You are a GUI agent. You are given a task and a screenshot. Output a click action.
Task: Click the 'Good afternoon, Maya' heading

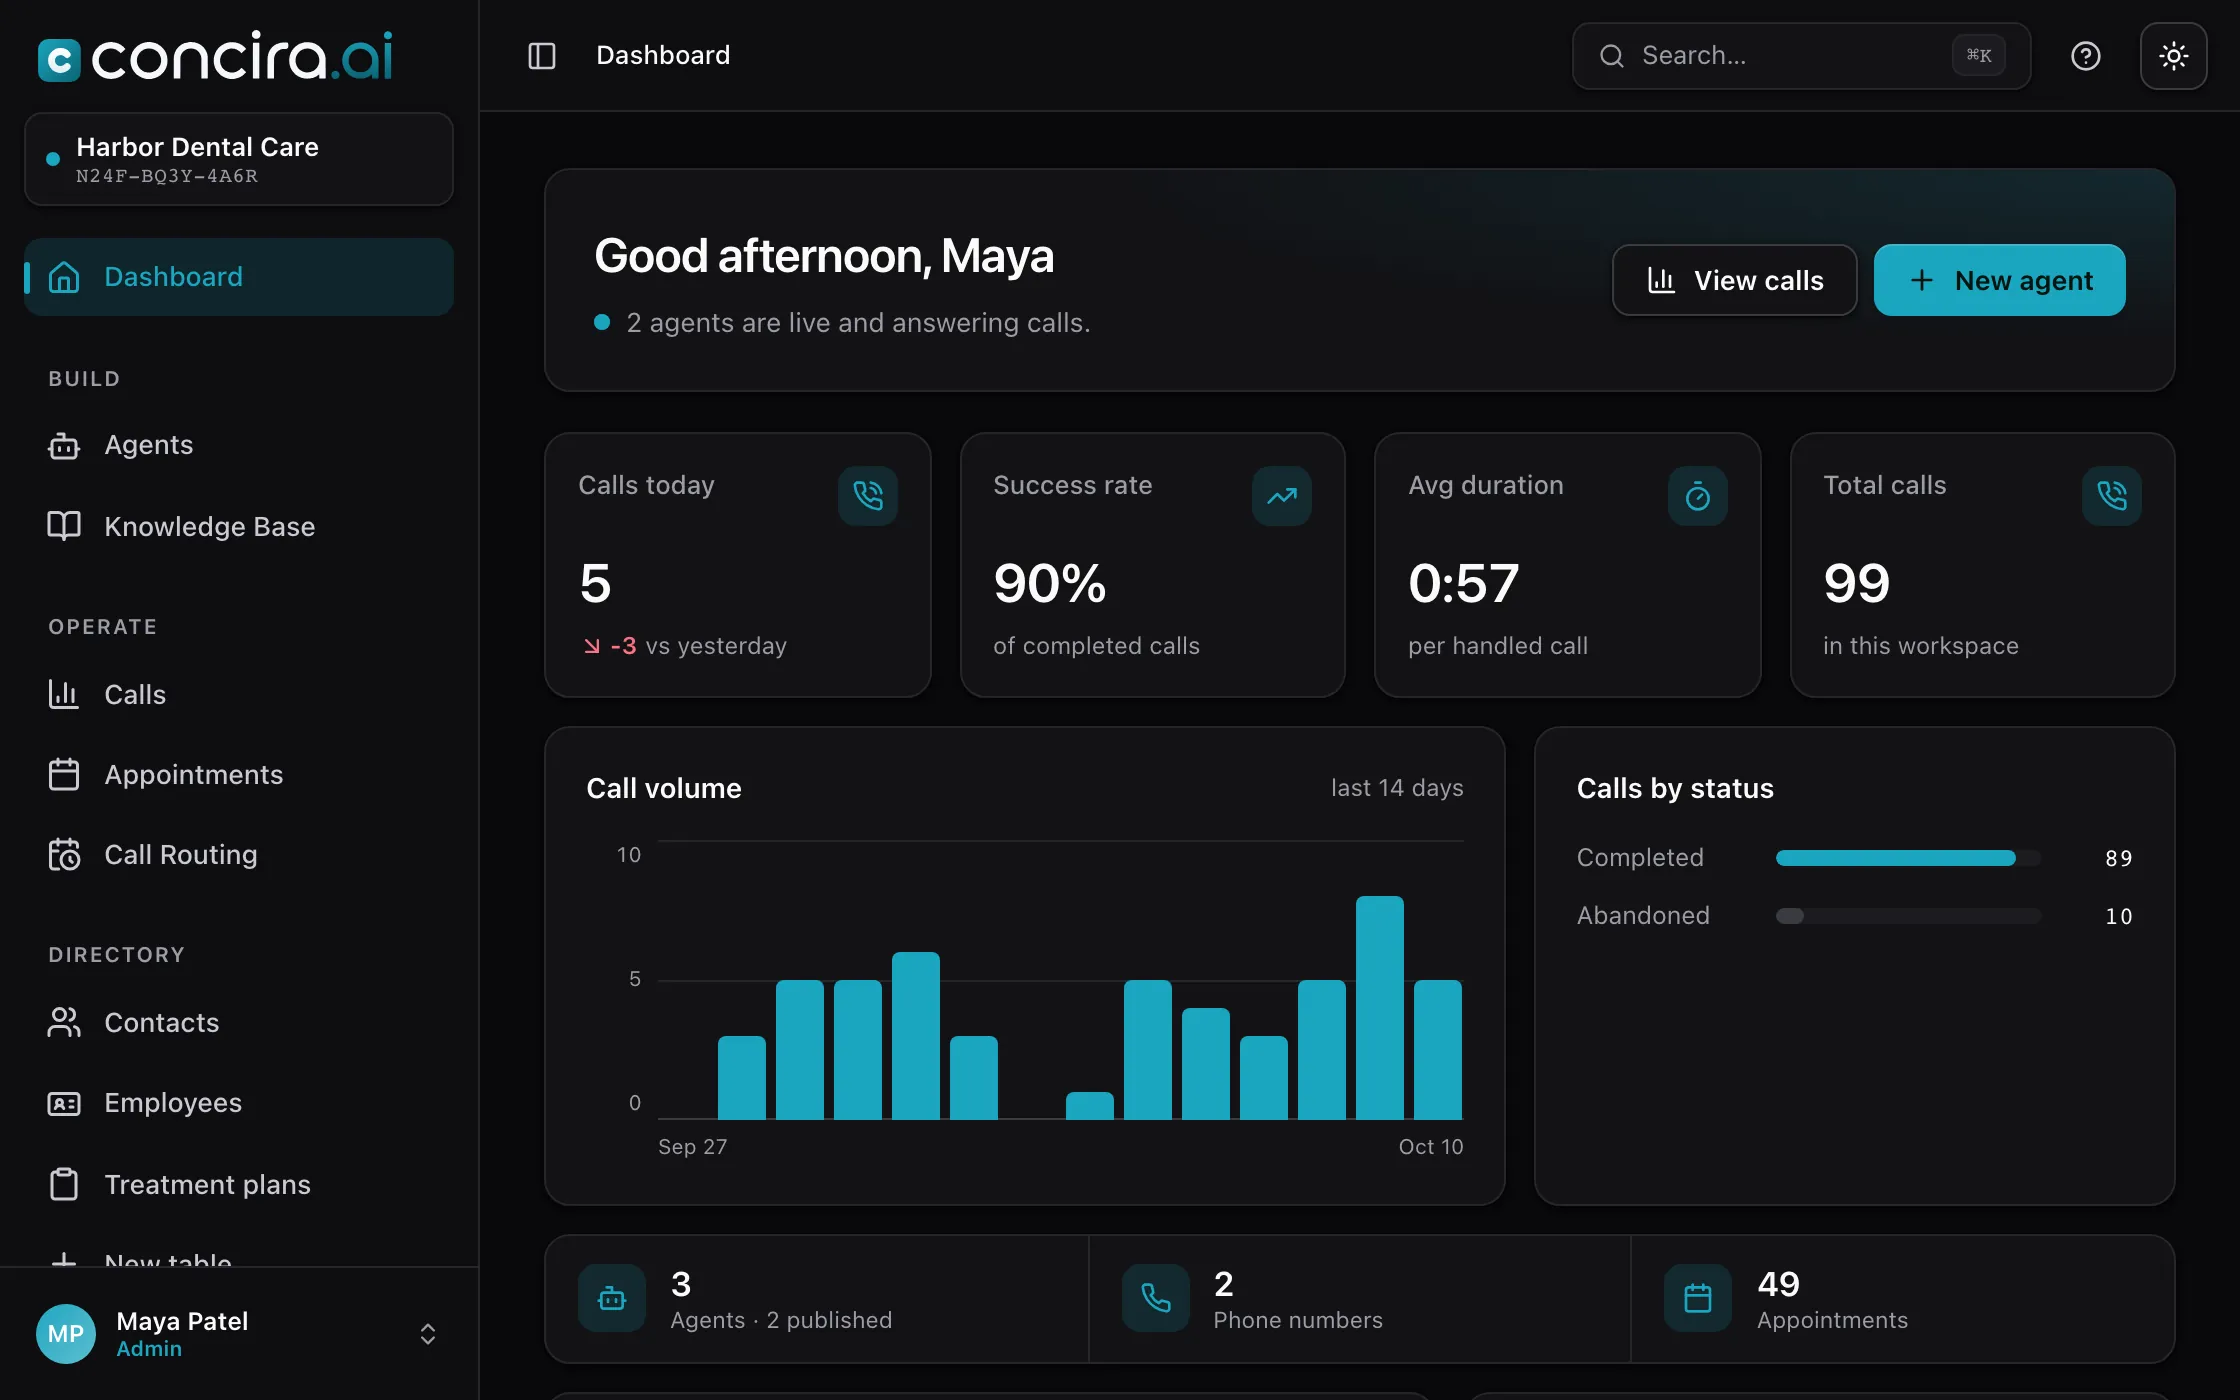824,256
